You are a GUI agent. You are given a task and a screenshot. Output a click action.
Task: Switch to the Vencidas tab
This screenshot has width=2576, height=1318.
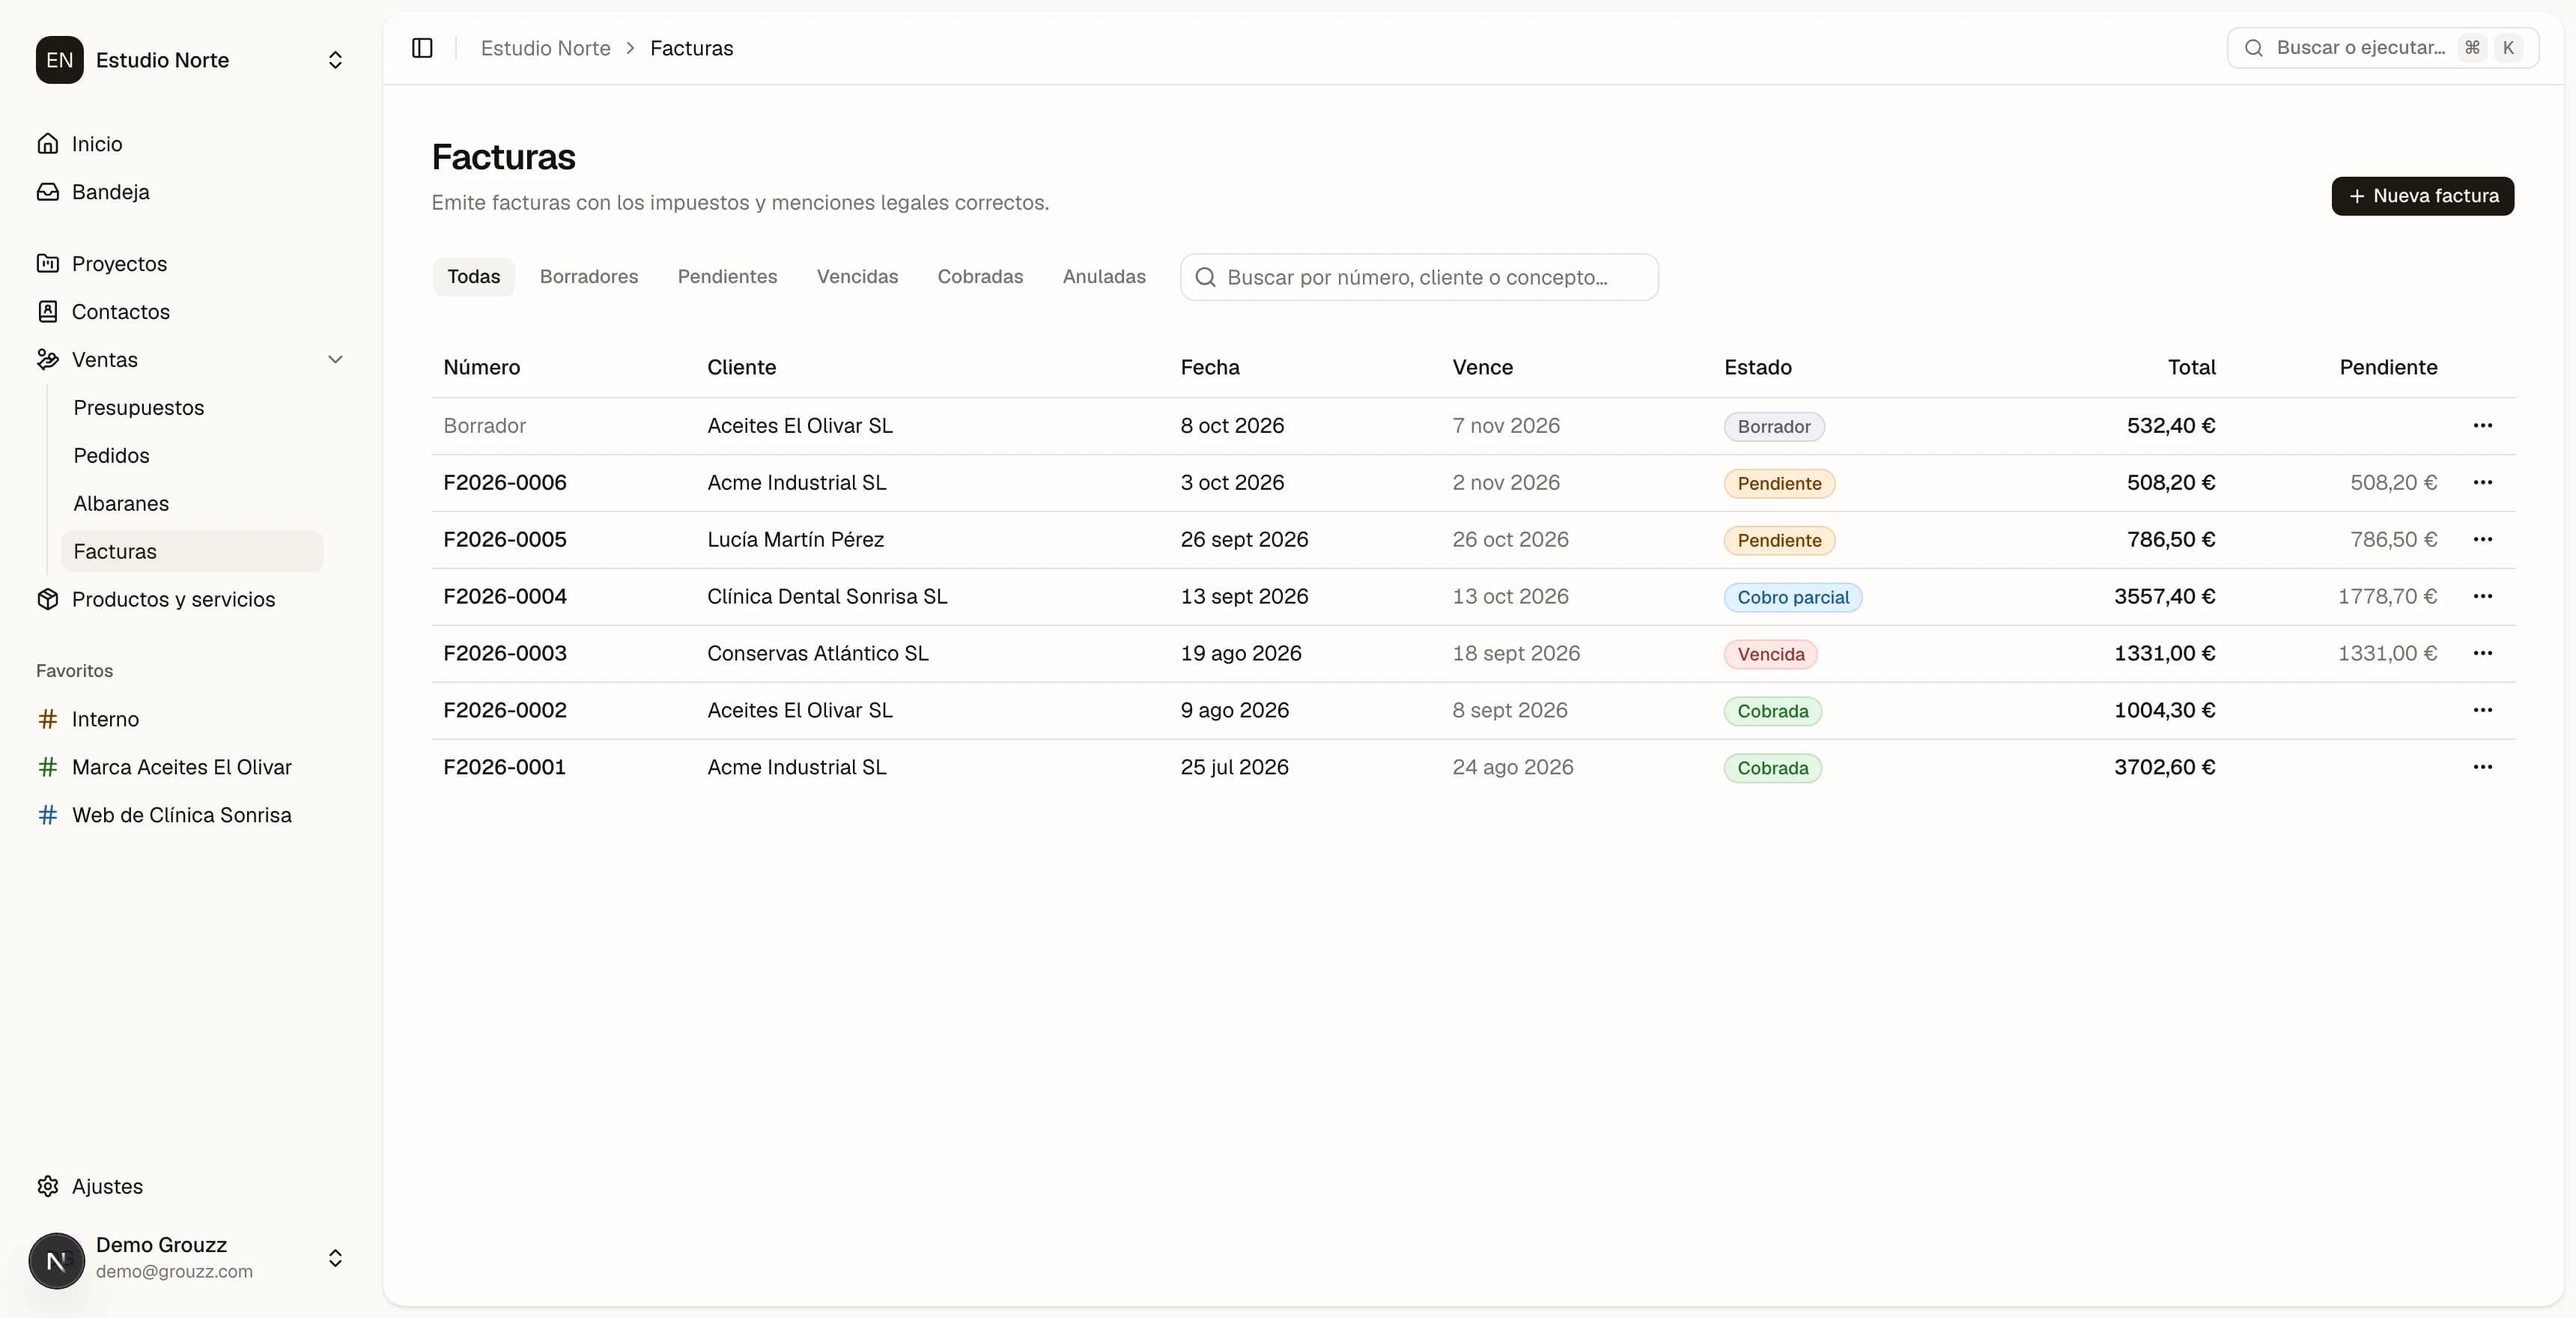tap(857, 277)
